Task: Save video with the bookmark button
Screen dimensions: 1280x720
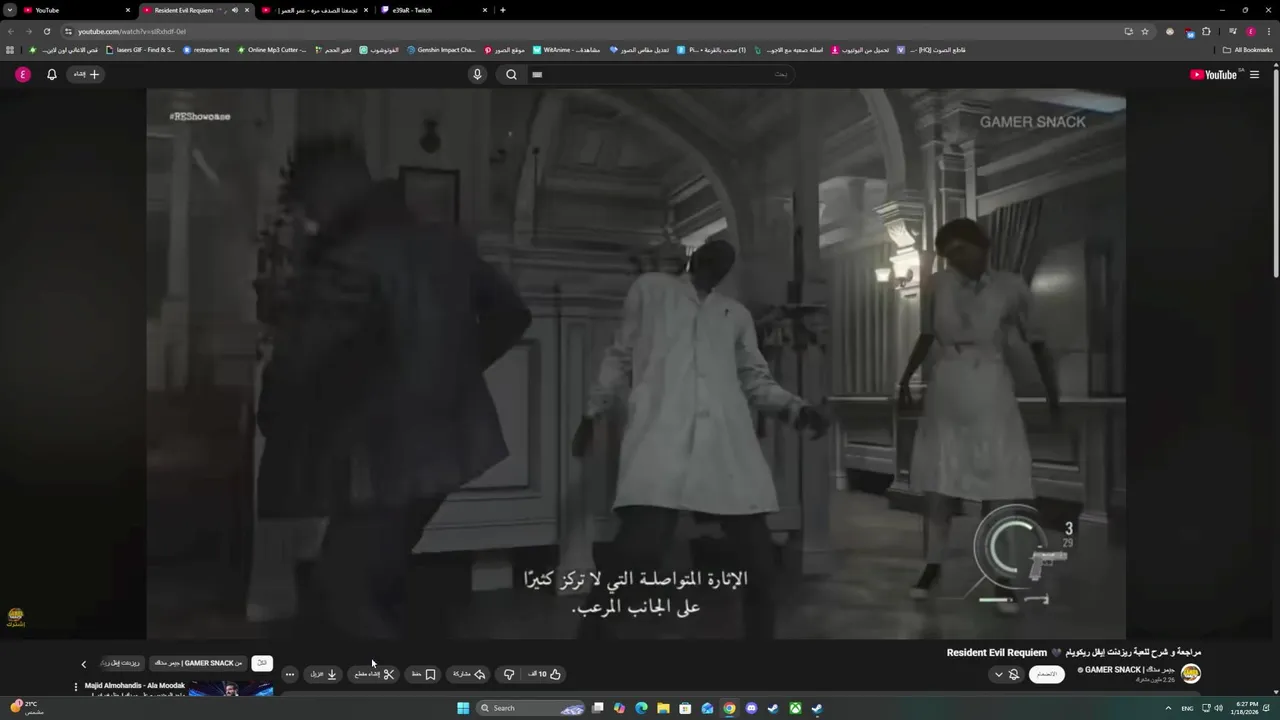Action: (424, 674)
